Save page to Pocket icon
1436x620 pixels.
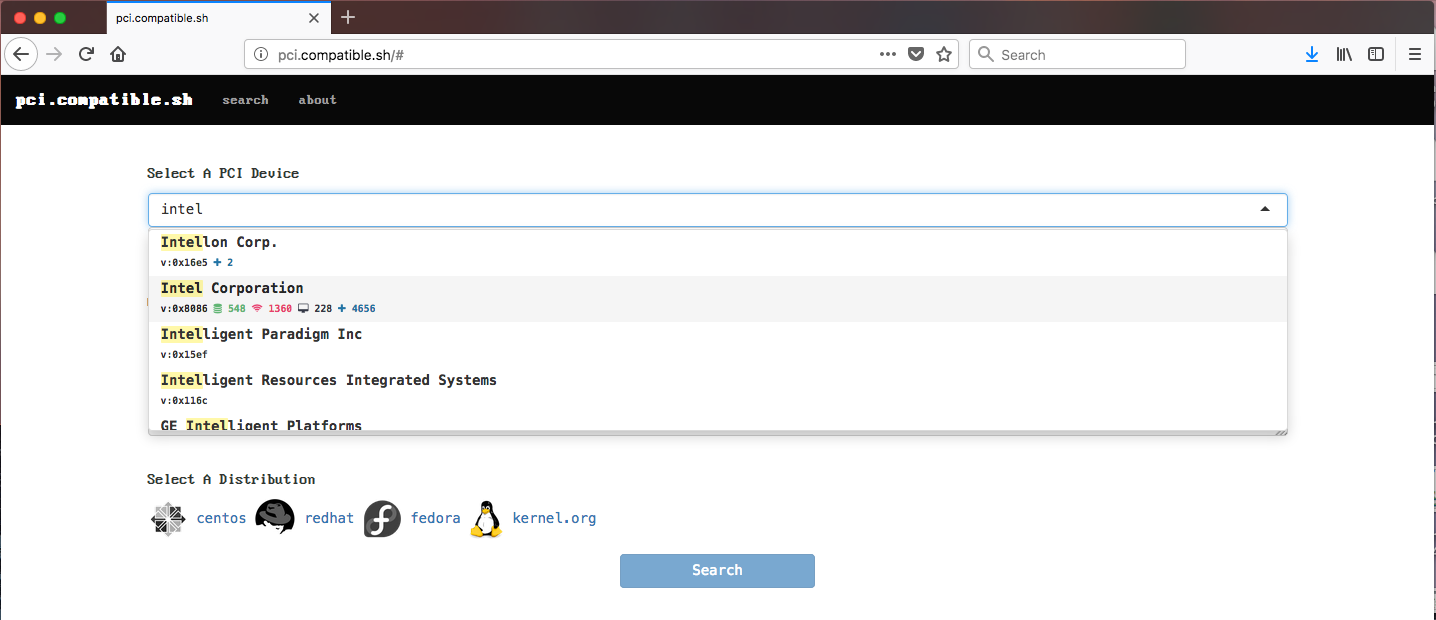tap(915, 54)
